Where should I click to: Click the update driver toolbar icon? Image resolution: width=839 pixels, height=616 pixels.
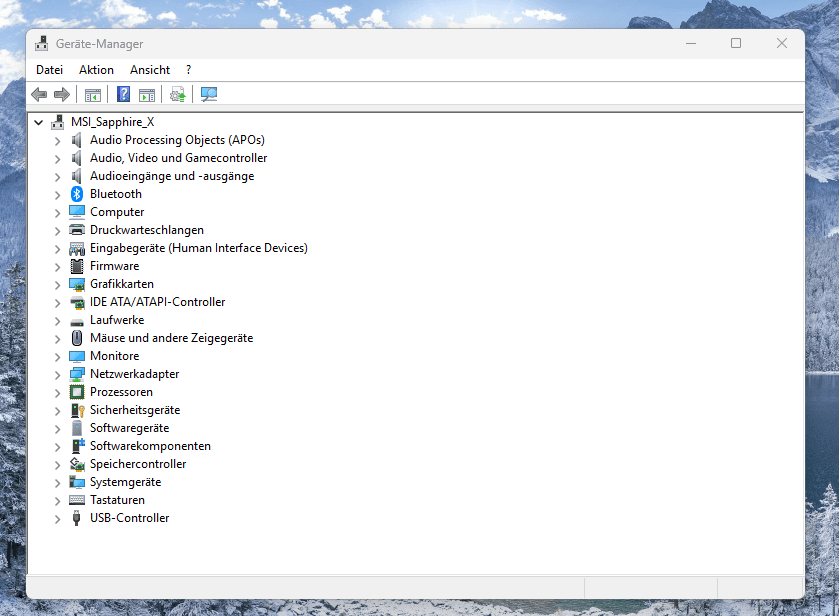(x=178, y=95)
